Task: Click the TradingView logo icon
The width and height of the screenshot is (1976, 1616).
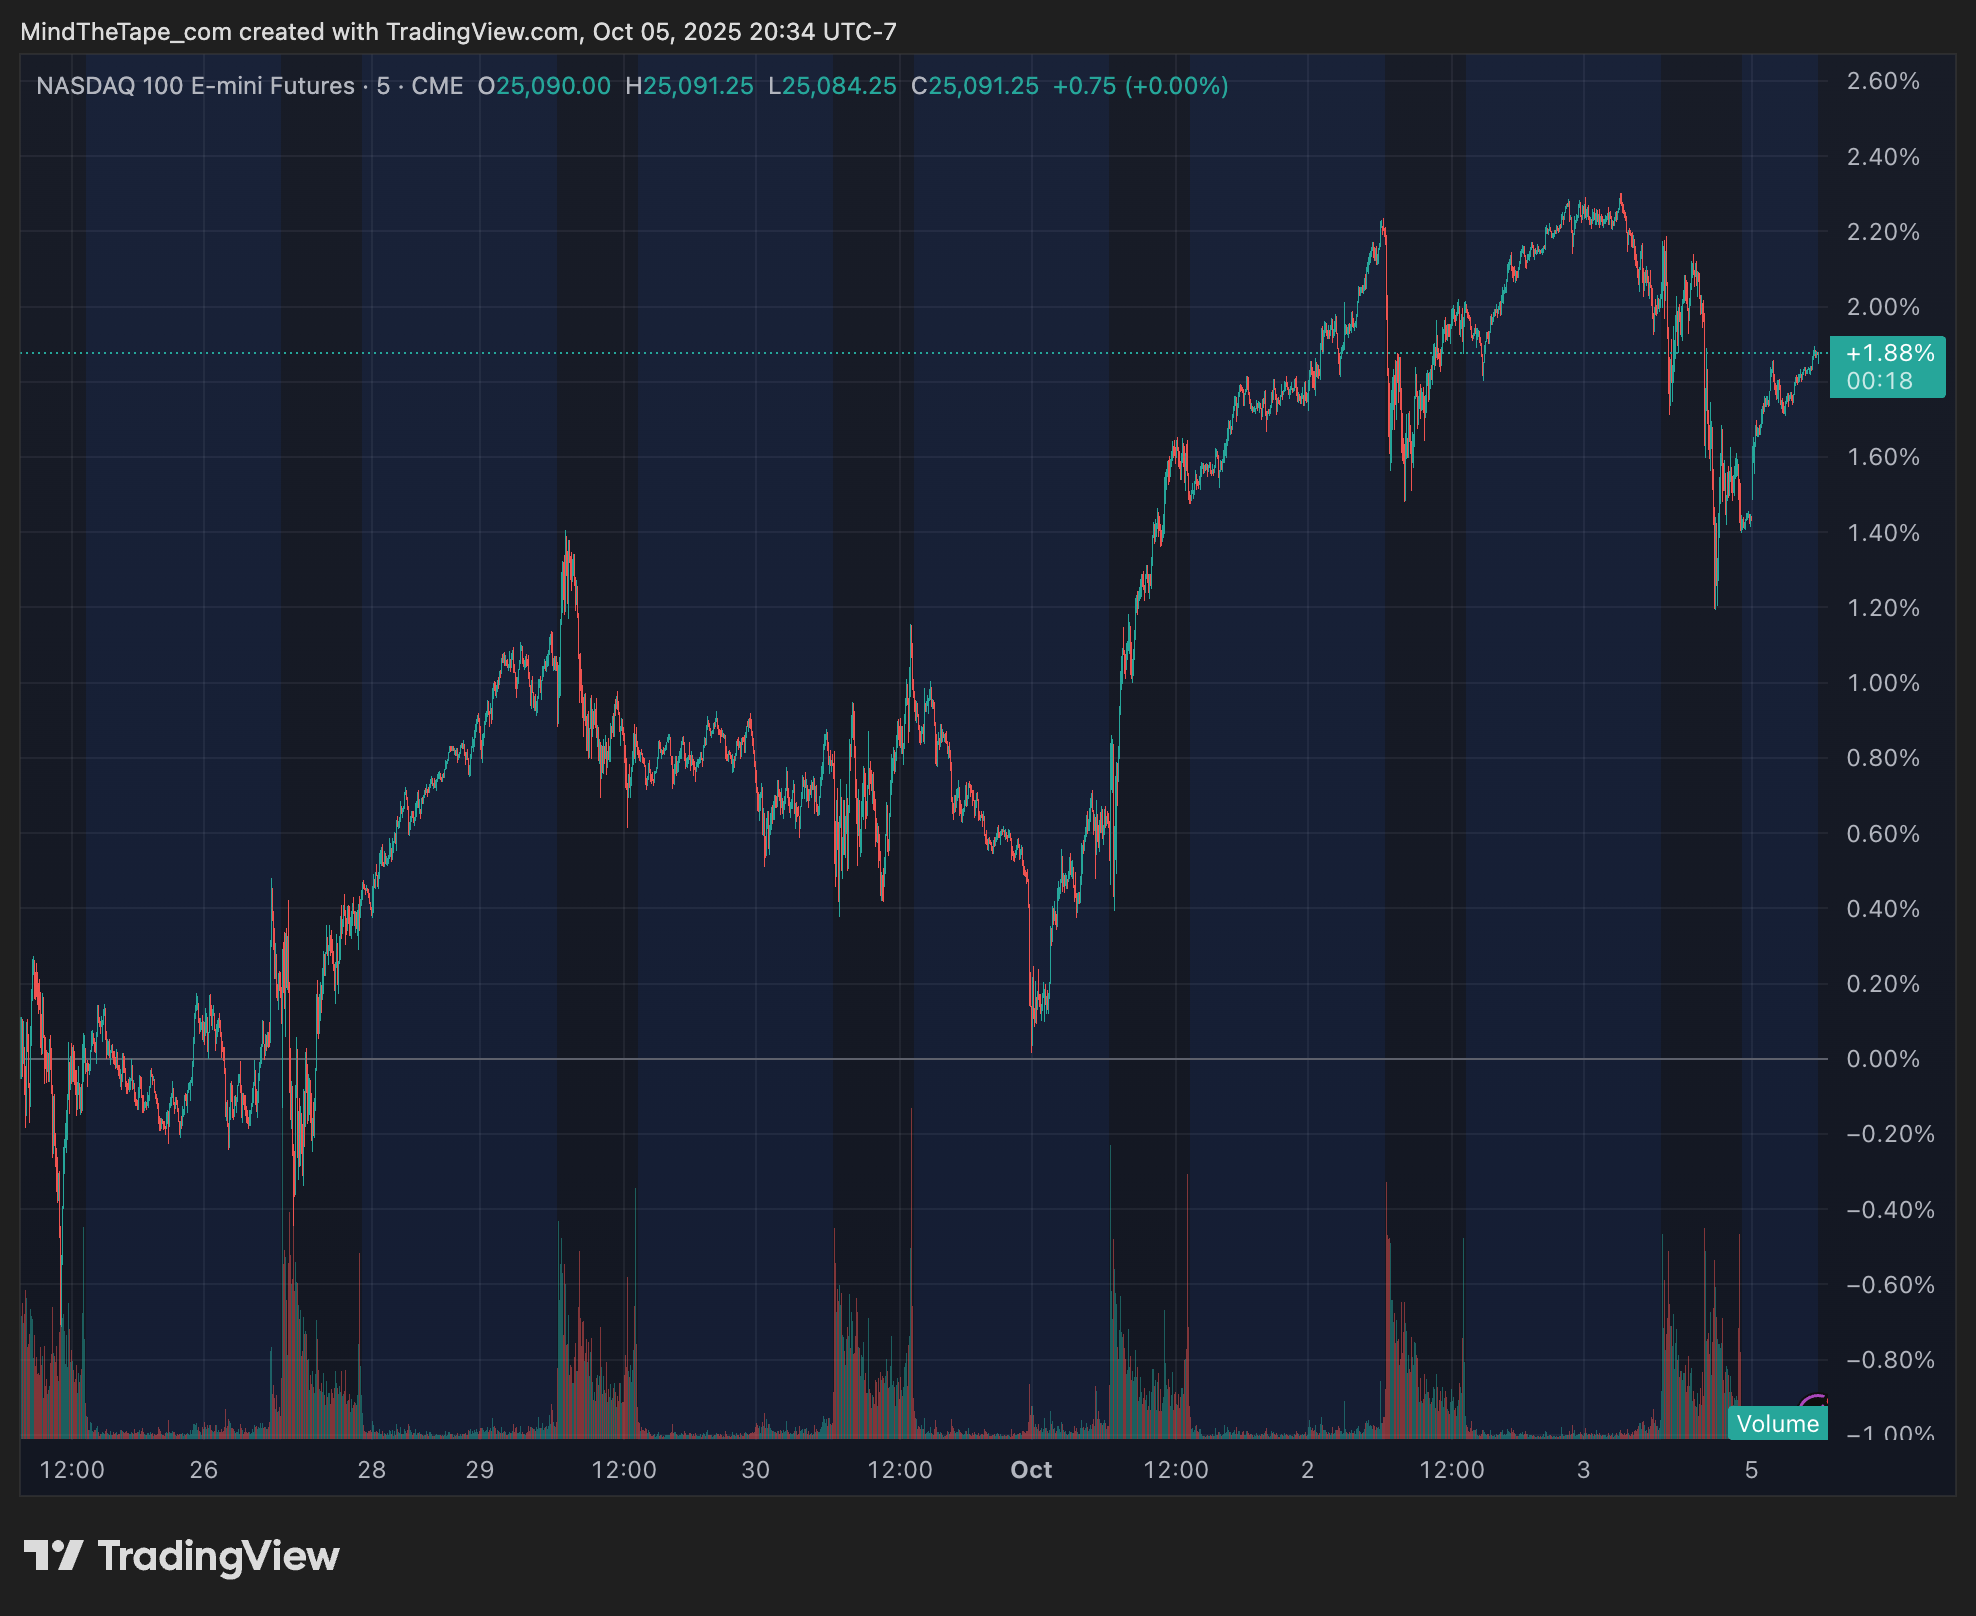Action: (x=53, y=1556)
